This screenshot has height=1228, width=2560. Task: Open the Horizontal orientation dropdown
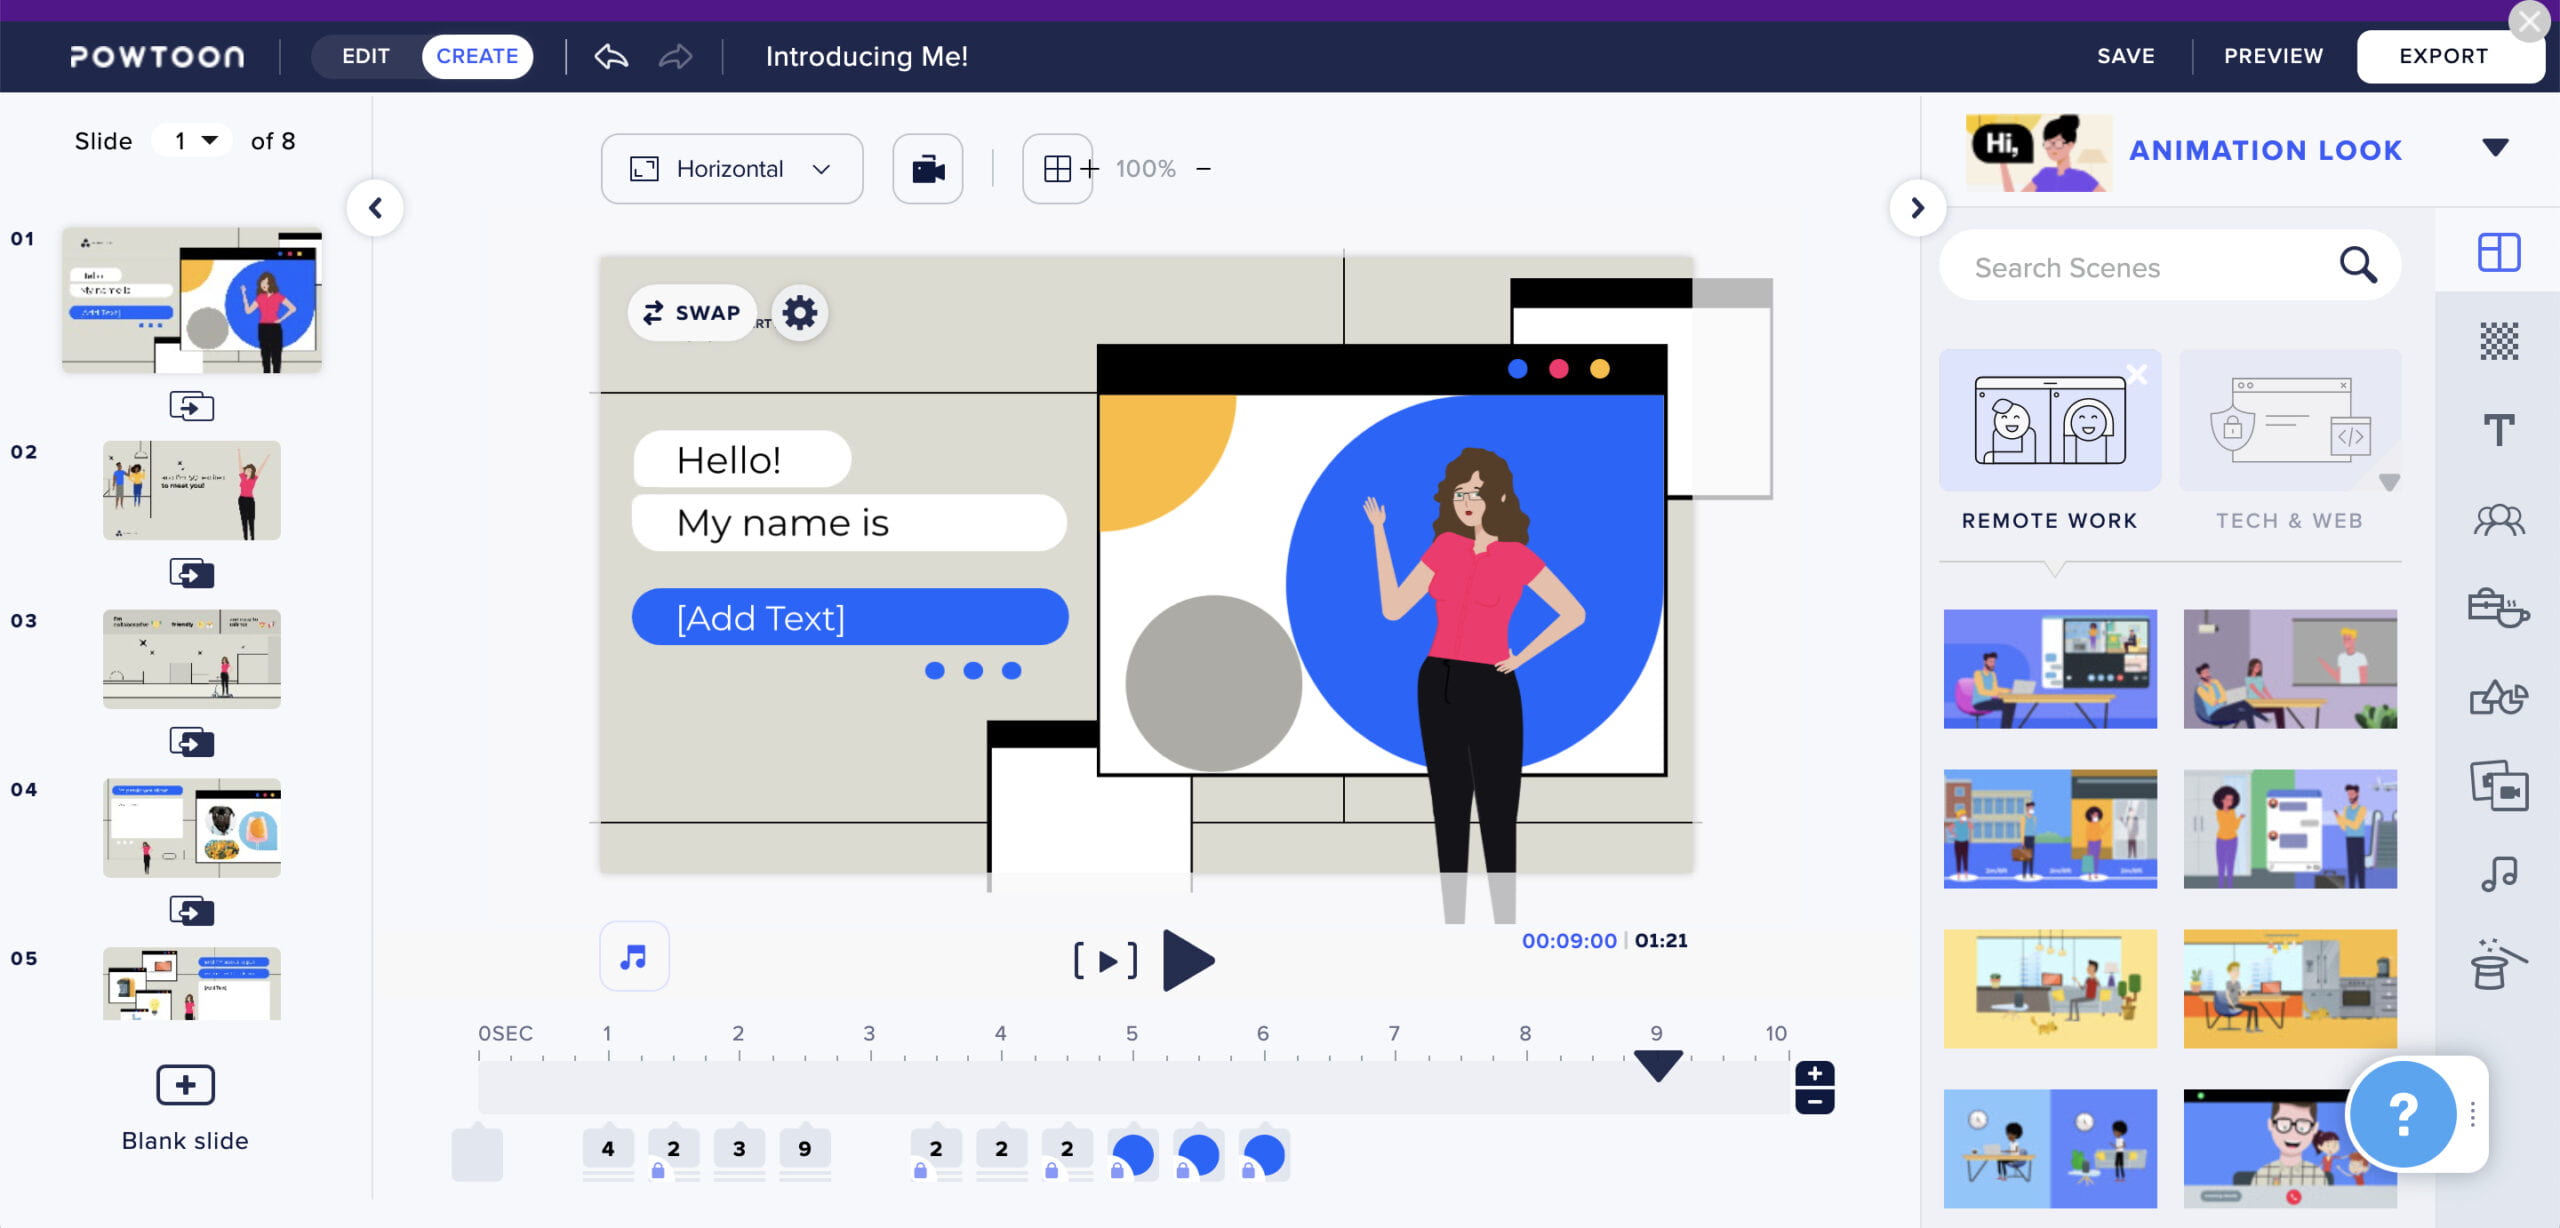point(732,169)
